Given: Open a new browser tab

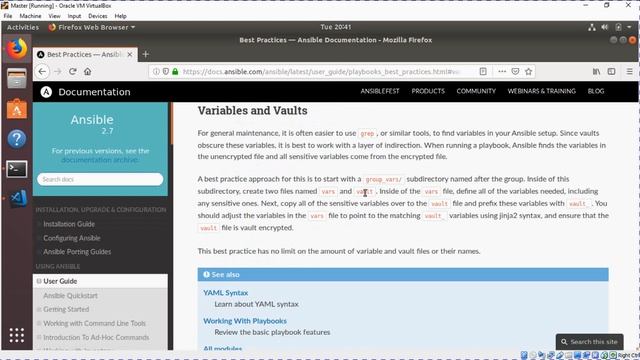Looking at the screenshot, I should click(146, 54).
